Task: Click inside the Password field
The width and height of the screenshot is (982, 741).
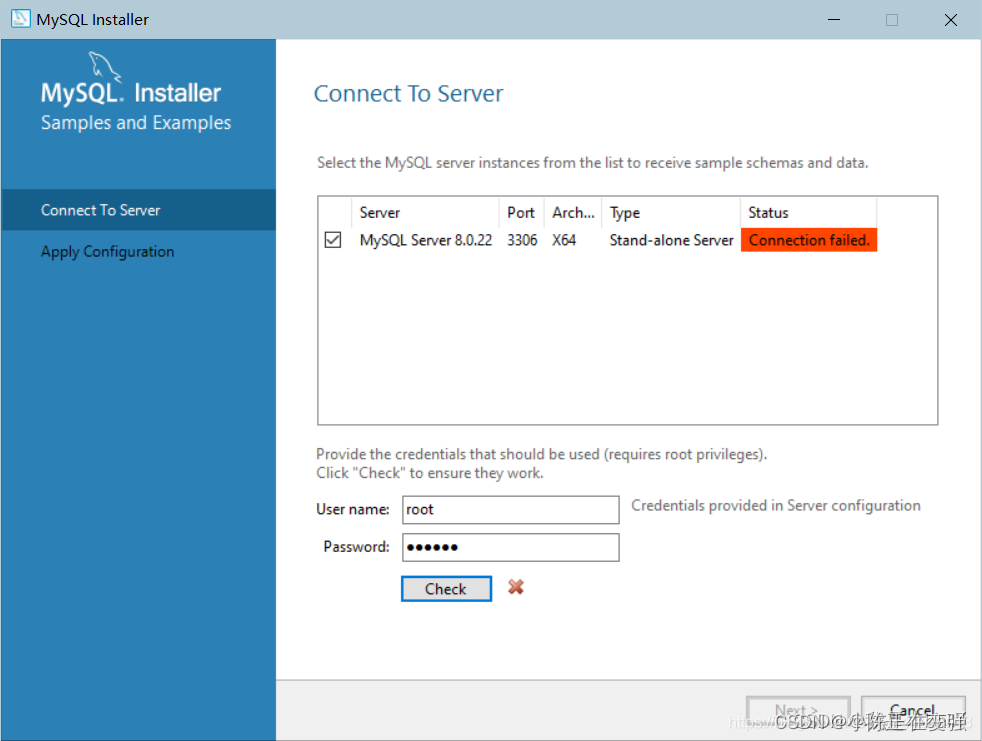Action: (x=510, y=547)
